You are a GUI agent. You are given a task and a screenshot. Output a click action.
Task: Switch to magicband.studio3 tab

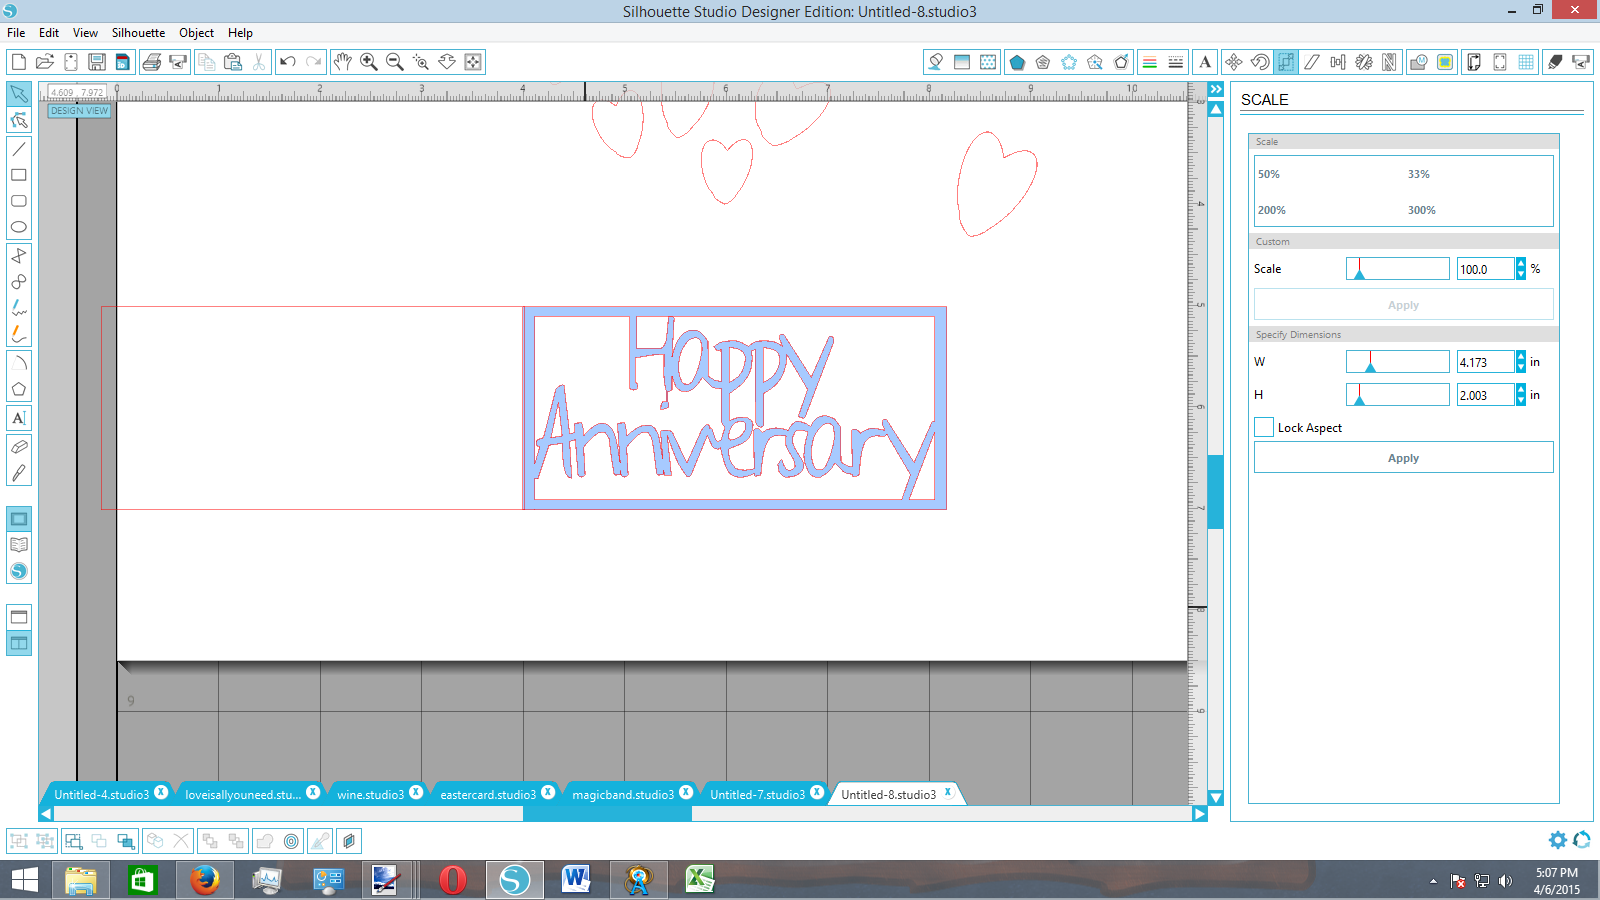tap(623, 794)
